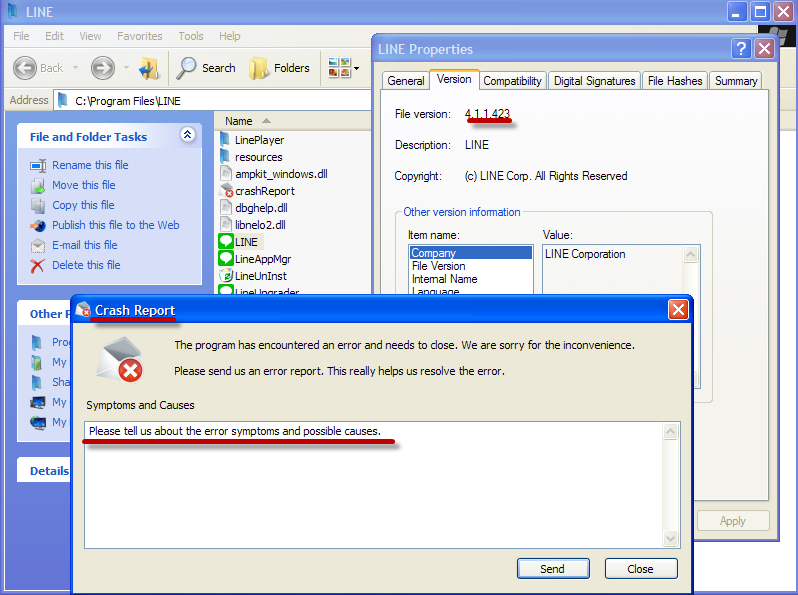This screenshot has width=798, height=595.
Task: Close the Crash Report dialog with red X
Action: coord(678,309)
